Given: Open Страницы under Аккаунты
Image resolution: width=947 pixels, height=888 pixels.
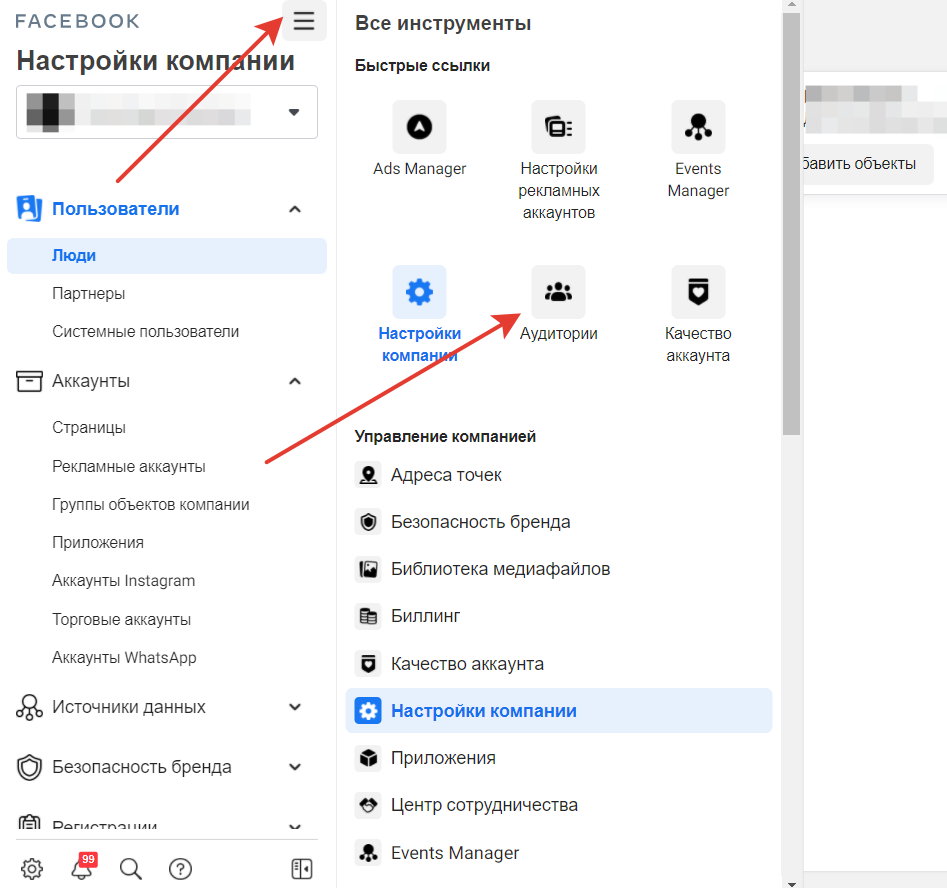Looking at the screenshot, I should tap(89, 428).
